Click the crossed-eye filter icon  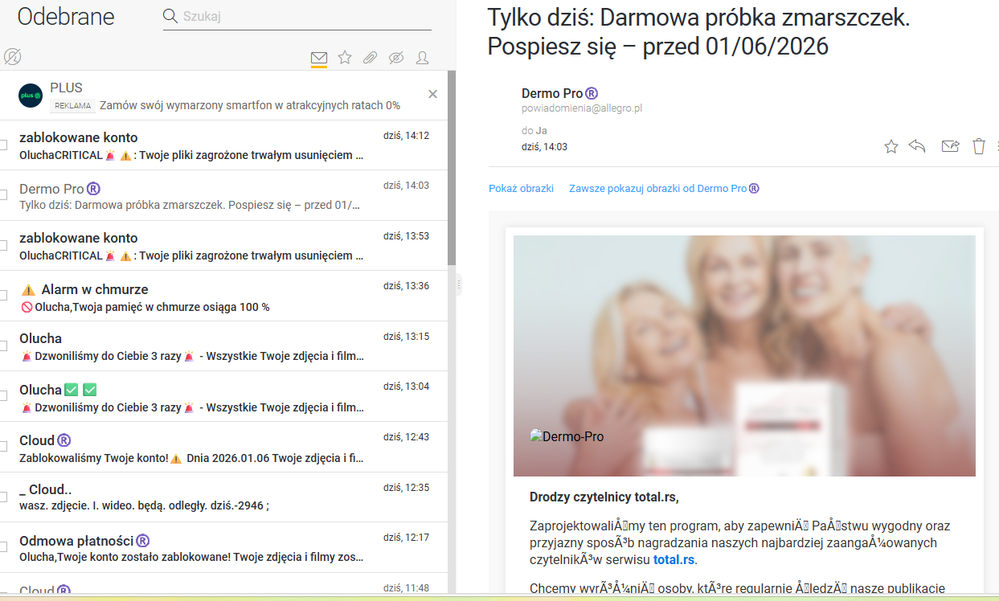(x=396, y=58)
